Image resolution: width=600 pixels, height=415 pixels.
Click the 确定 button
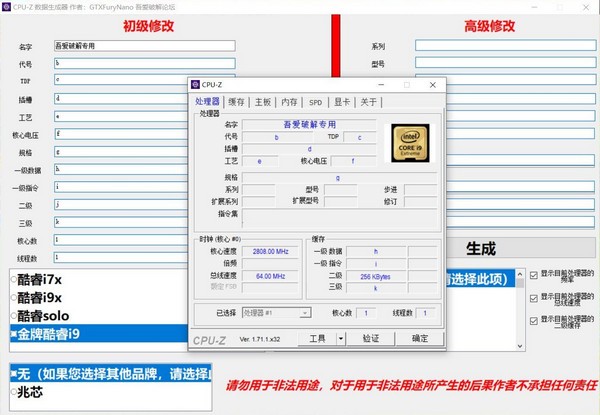[420, 339]
